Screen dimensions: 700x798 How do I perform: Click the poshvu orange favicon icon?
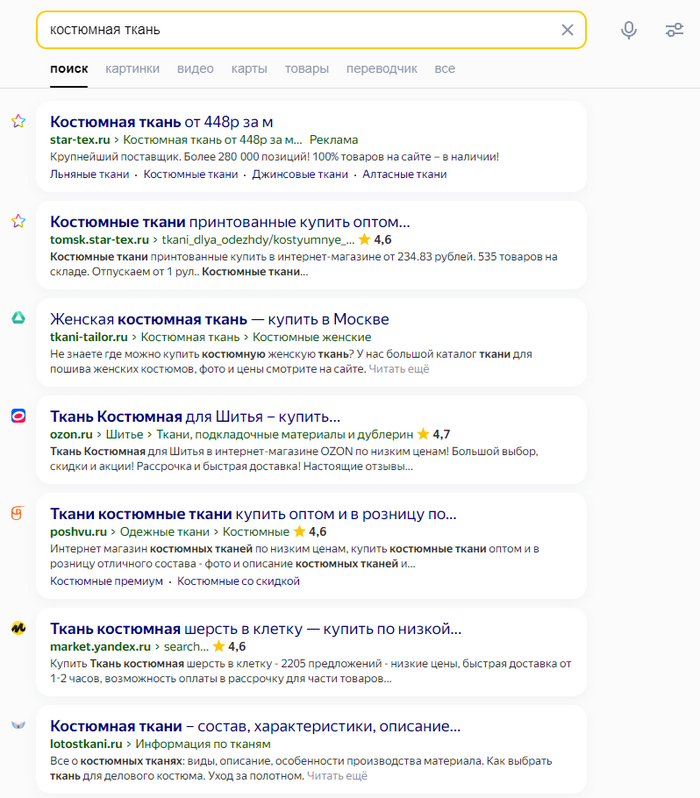tap(18, 513)
